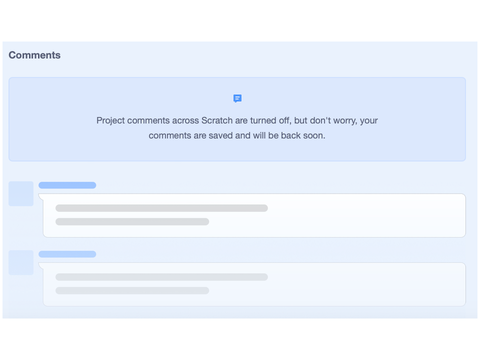Image resolution: width=480 pixels, height=360 pixels.
Task: Click the "Project comments across Scratch" line
Action: coord(237,121)
